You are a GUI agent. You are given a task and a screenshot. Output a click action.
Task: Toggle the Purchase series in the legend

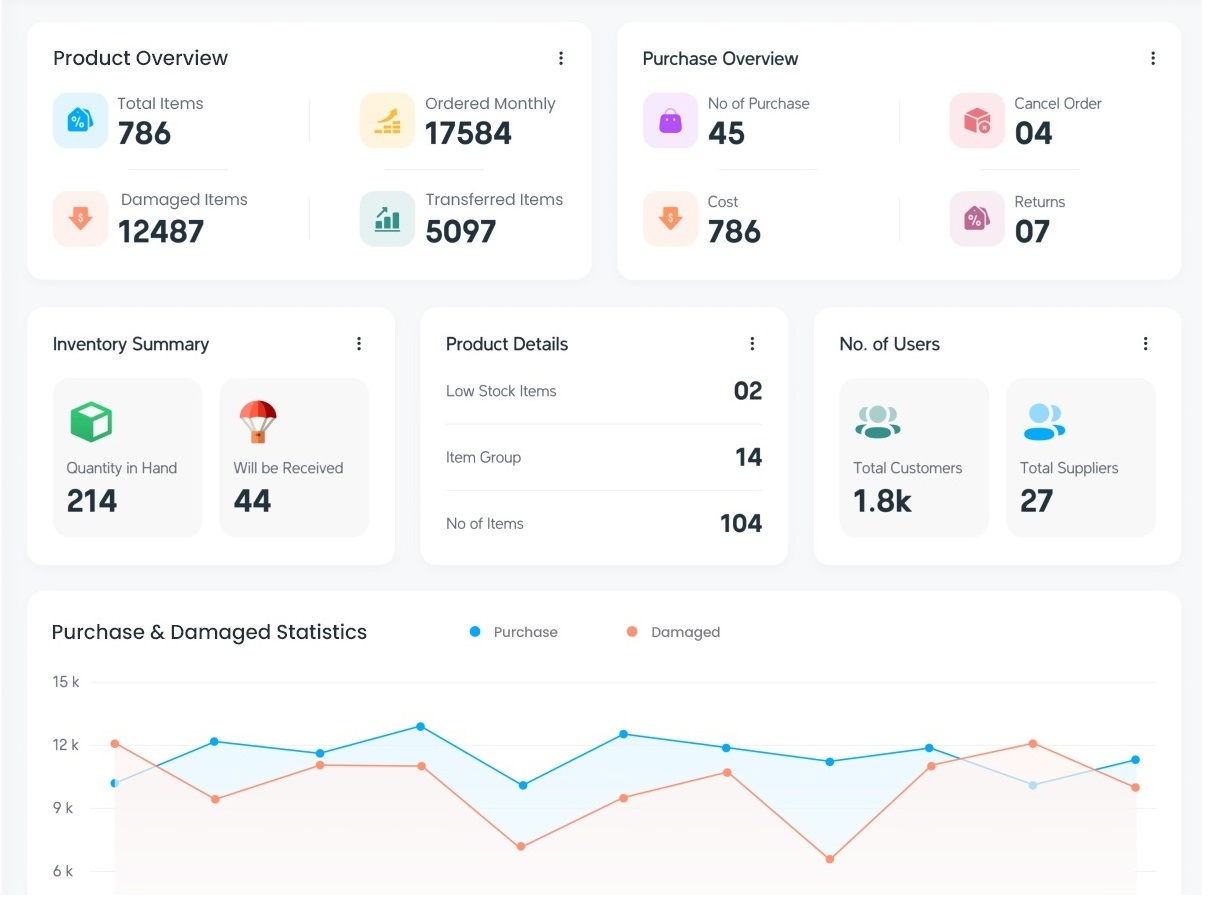(514, 631)
